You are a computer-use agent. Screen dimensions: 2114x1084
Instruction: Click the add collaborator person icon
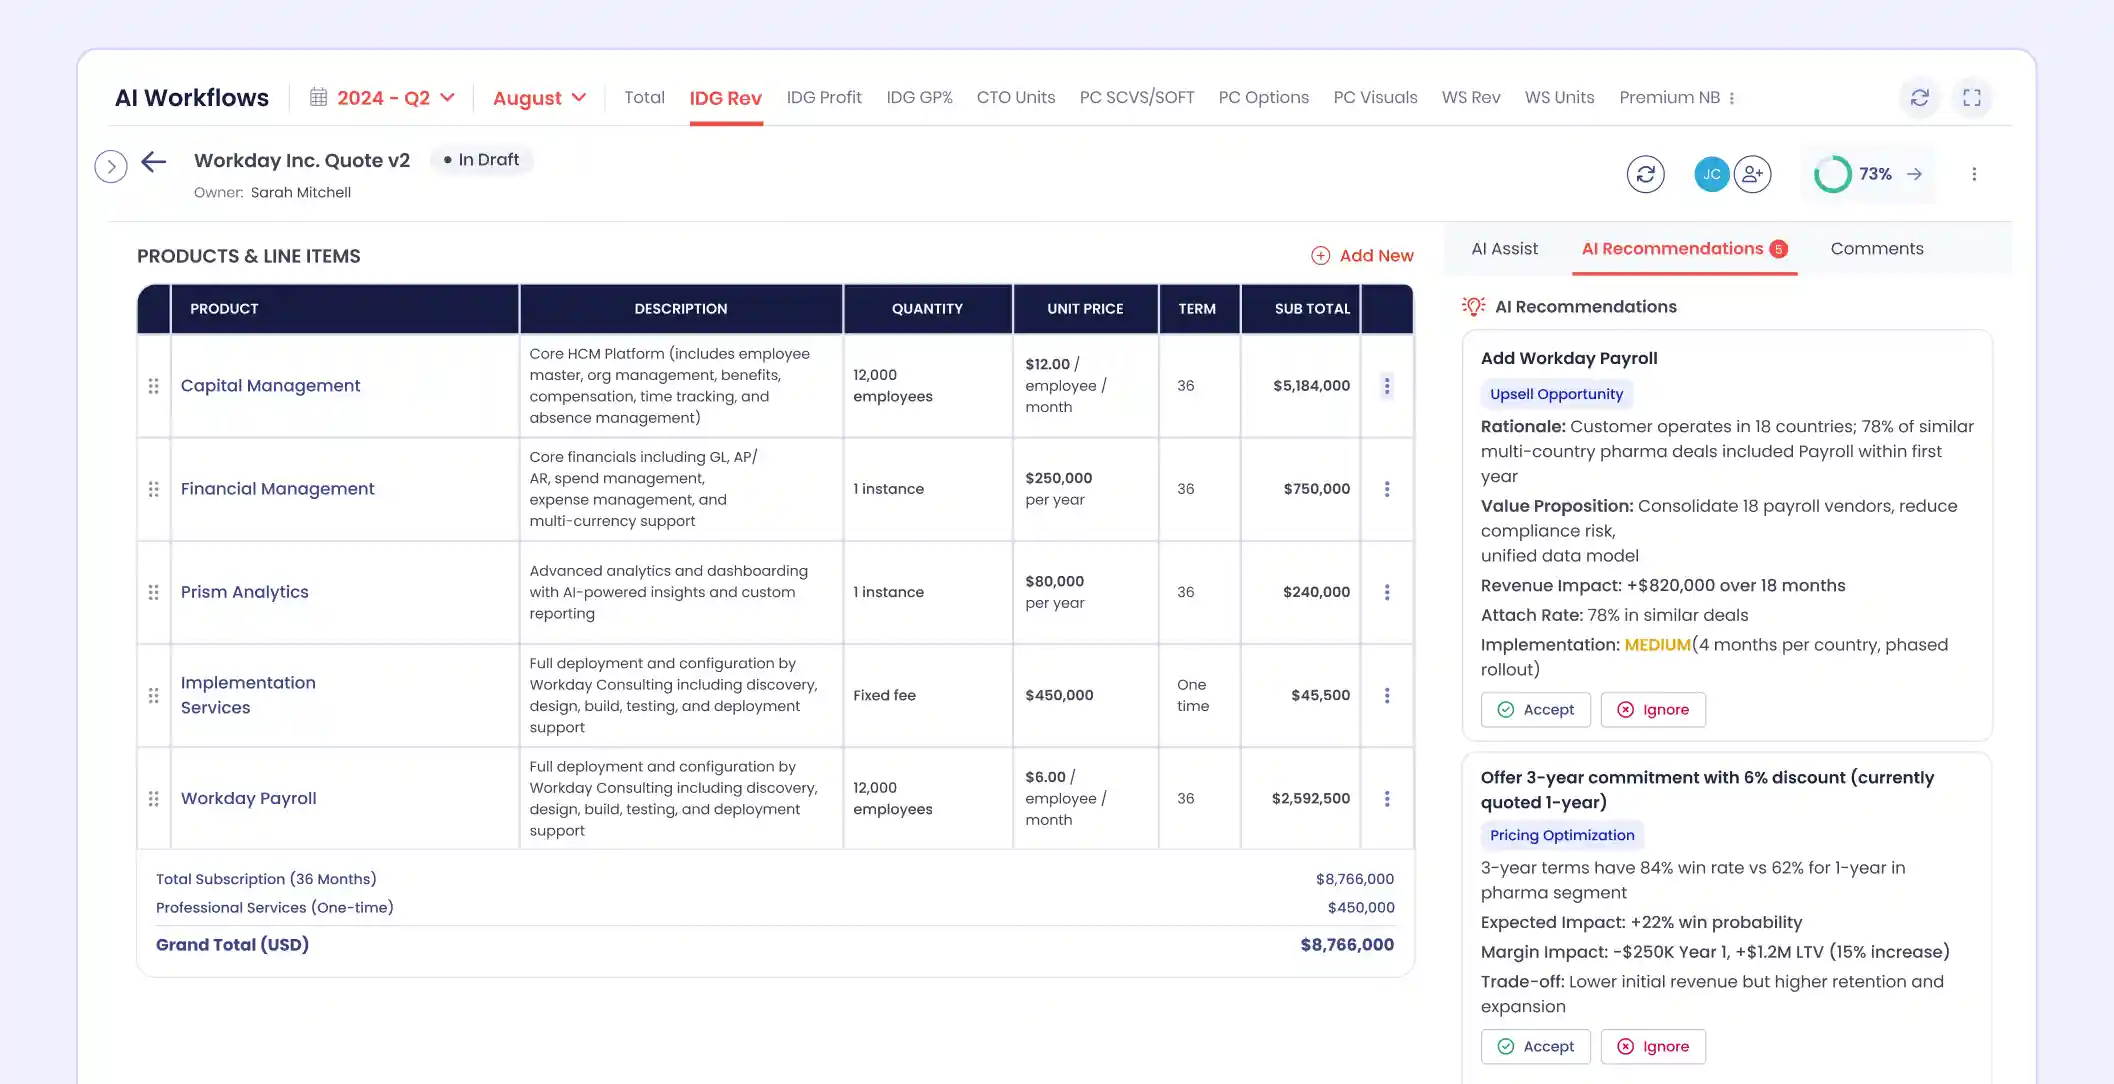pyautogui.click(x=1752, y=174)
